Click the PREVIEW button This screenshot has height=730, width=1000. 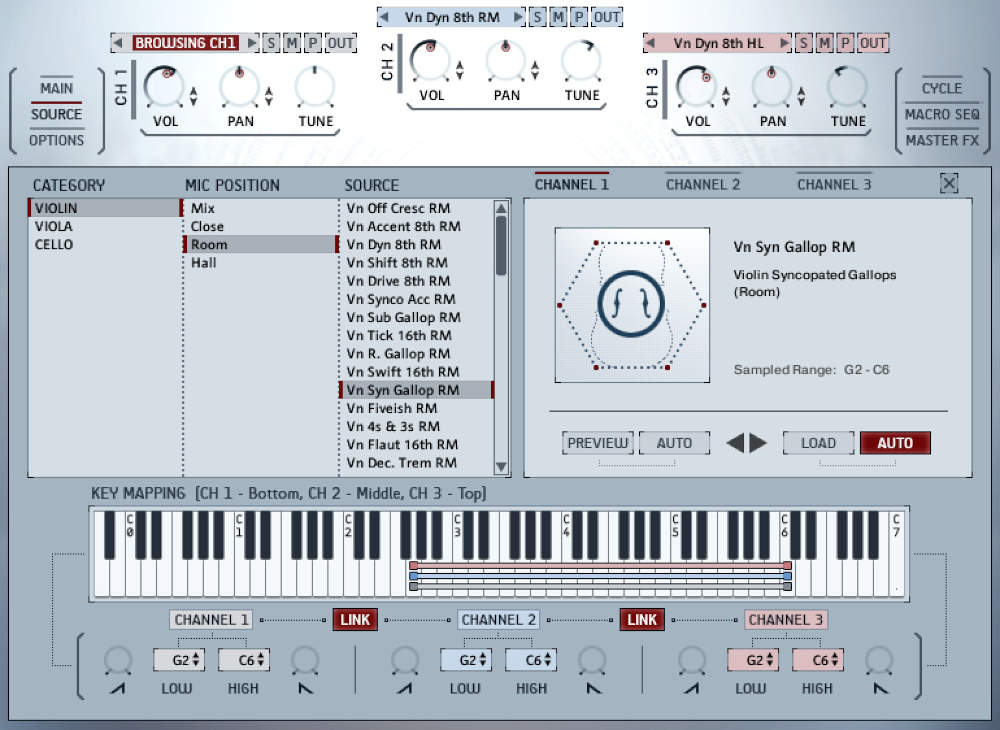tap(597, 442)
